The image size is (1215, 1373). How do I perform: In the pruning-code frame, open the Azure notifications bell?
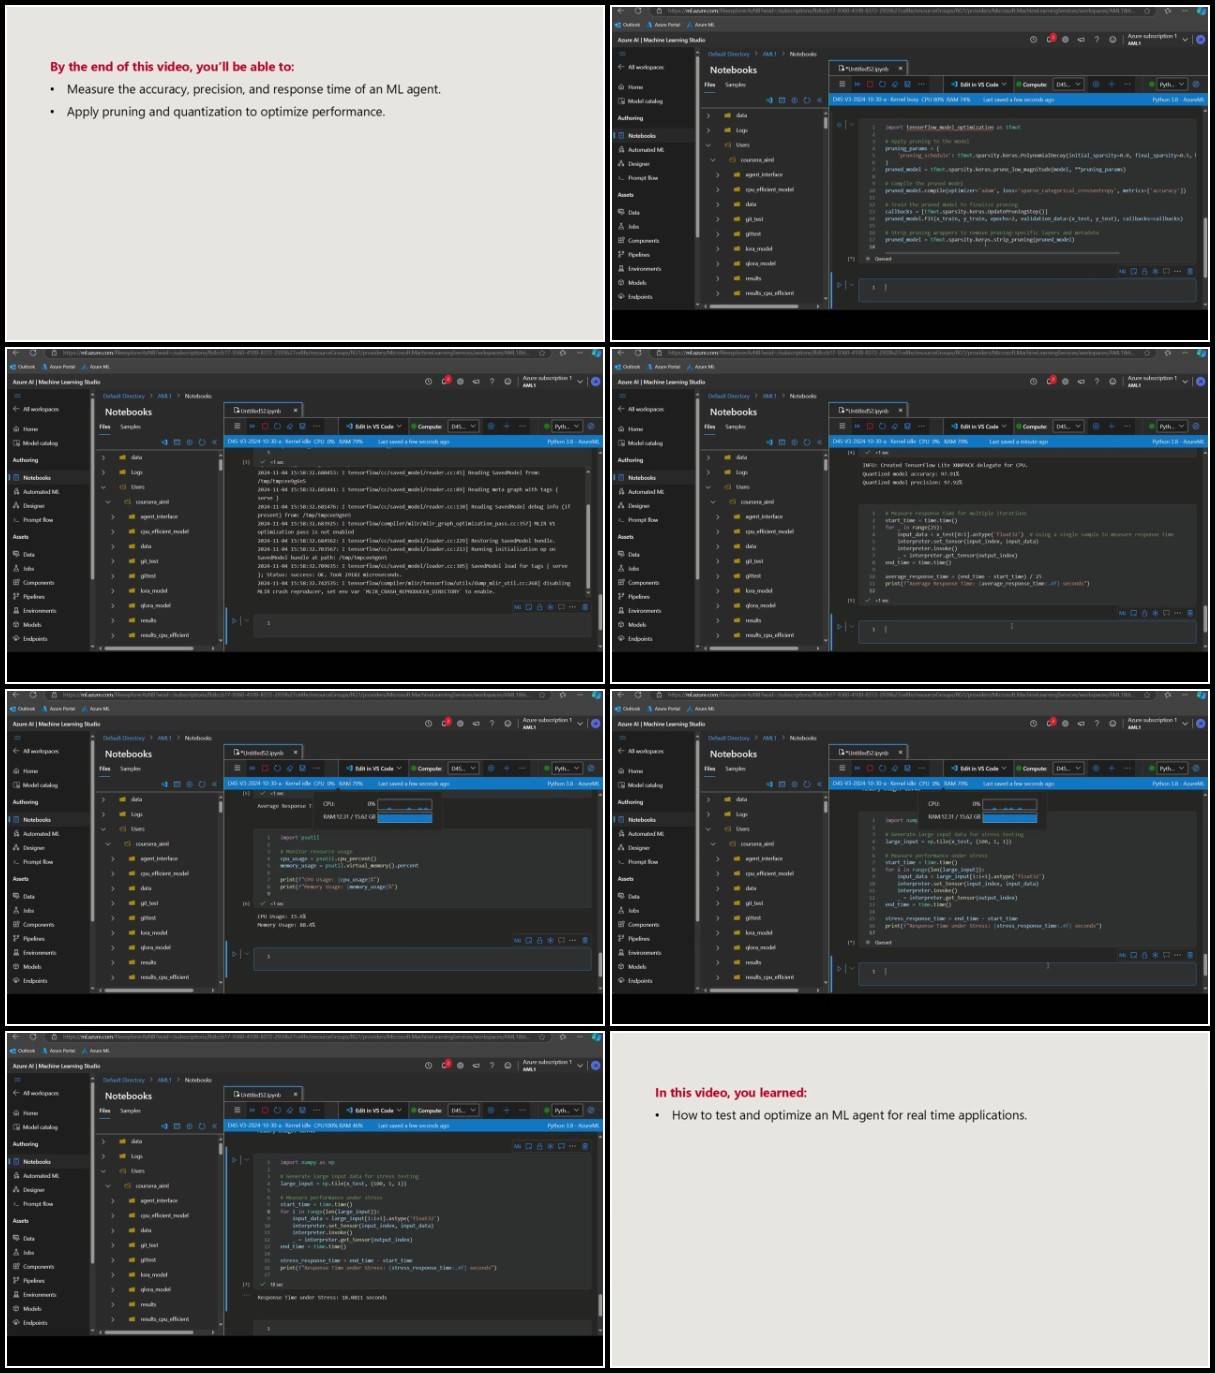pos(1049,39)
